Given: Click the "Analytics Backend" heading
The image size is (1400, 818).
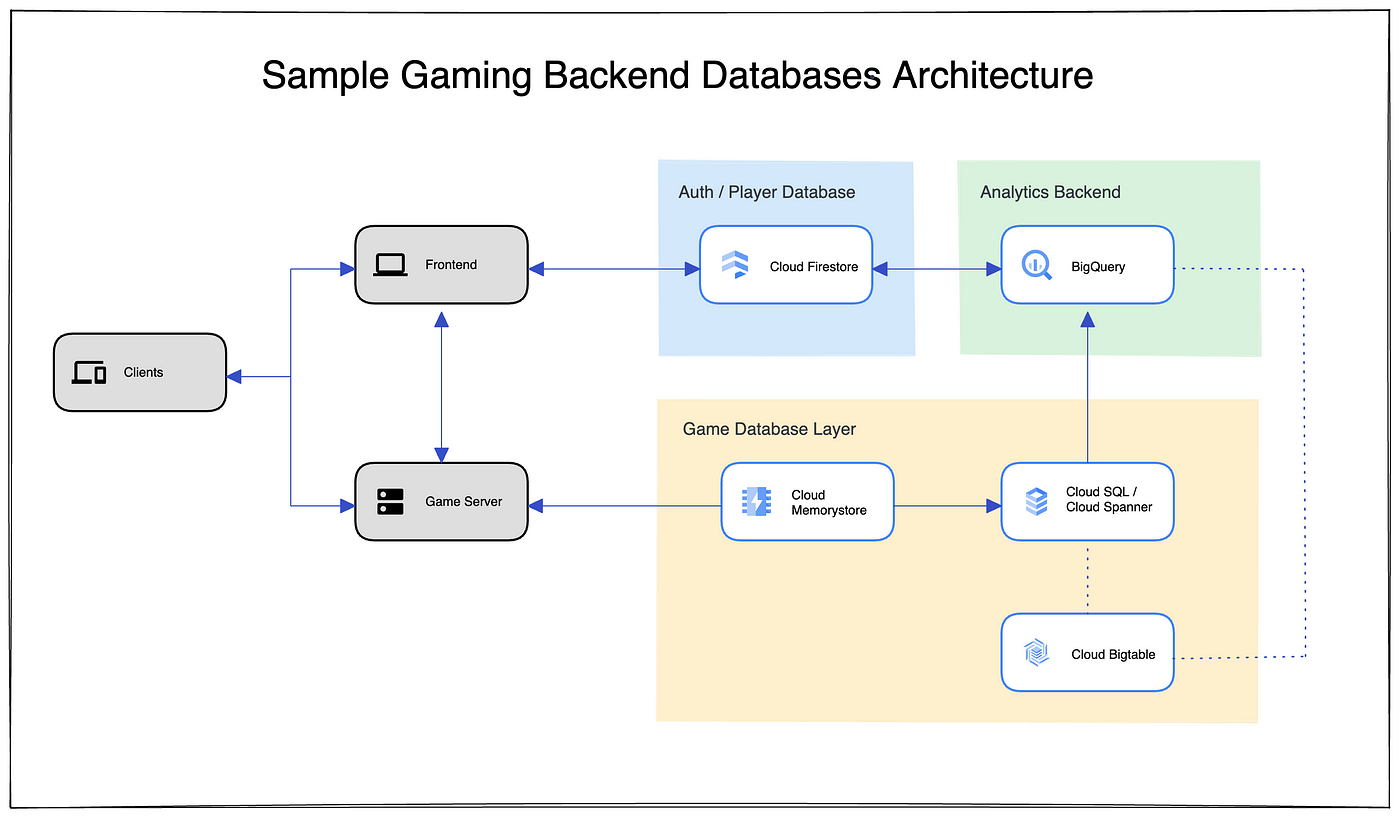Looking at the screenshot, I should pos(1050,192).
